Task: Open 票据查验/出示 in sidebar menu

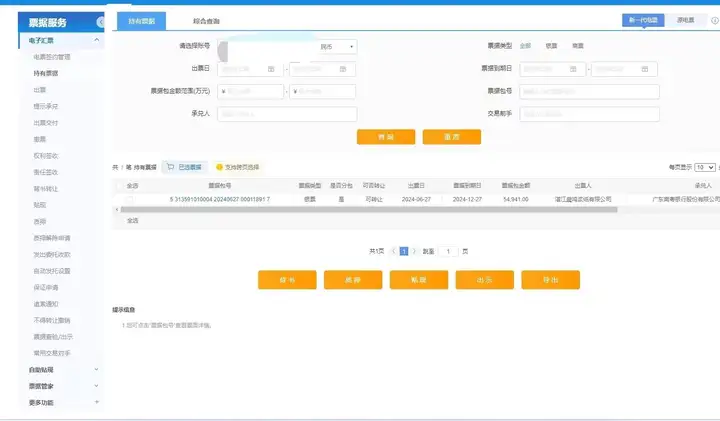Action: [53, 337]
